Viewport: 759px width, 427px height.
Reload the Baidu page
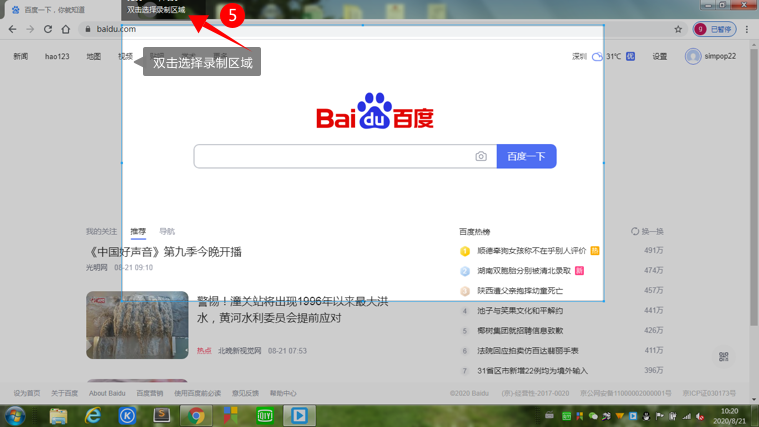pos(48,29)
